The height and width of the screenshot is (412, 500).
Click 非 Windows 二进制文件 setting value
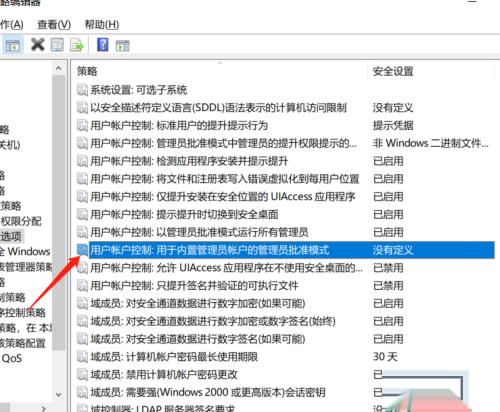coord(431,143)
